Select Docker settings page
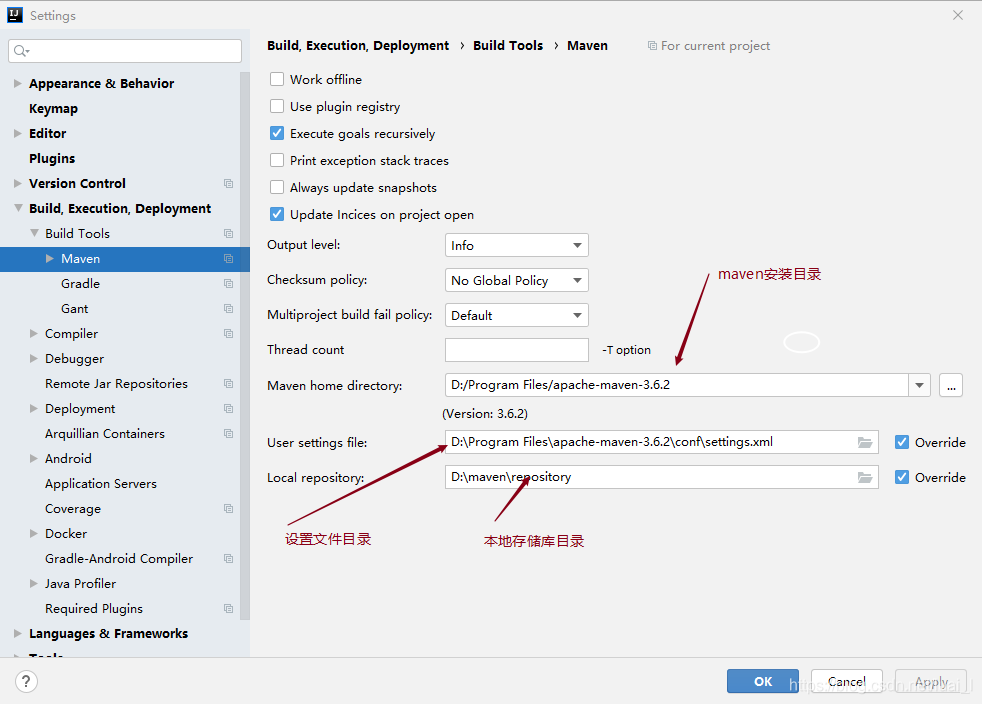 pos(66,534)
